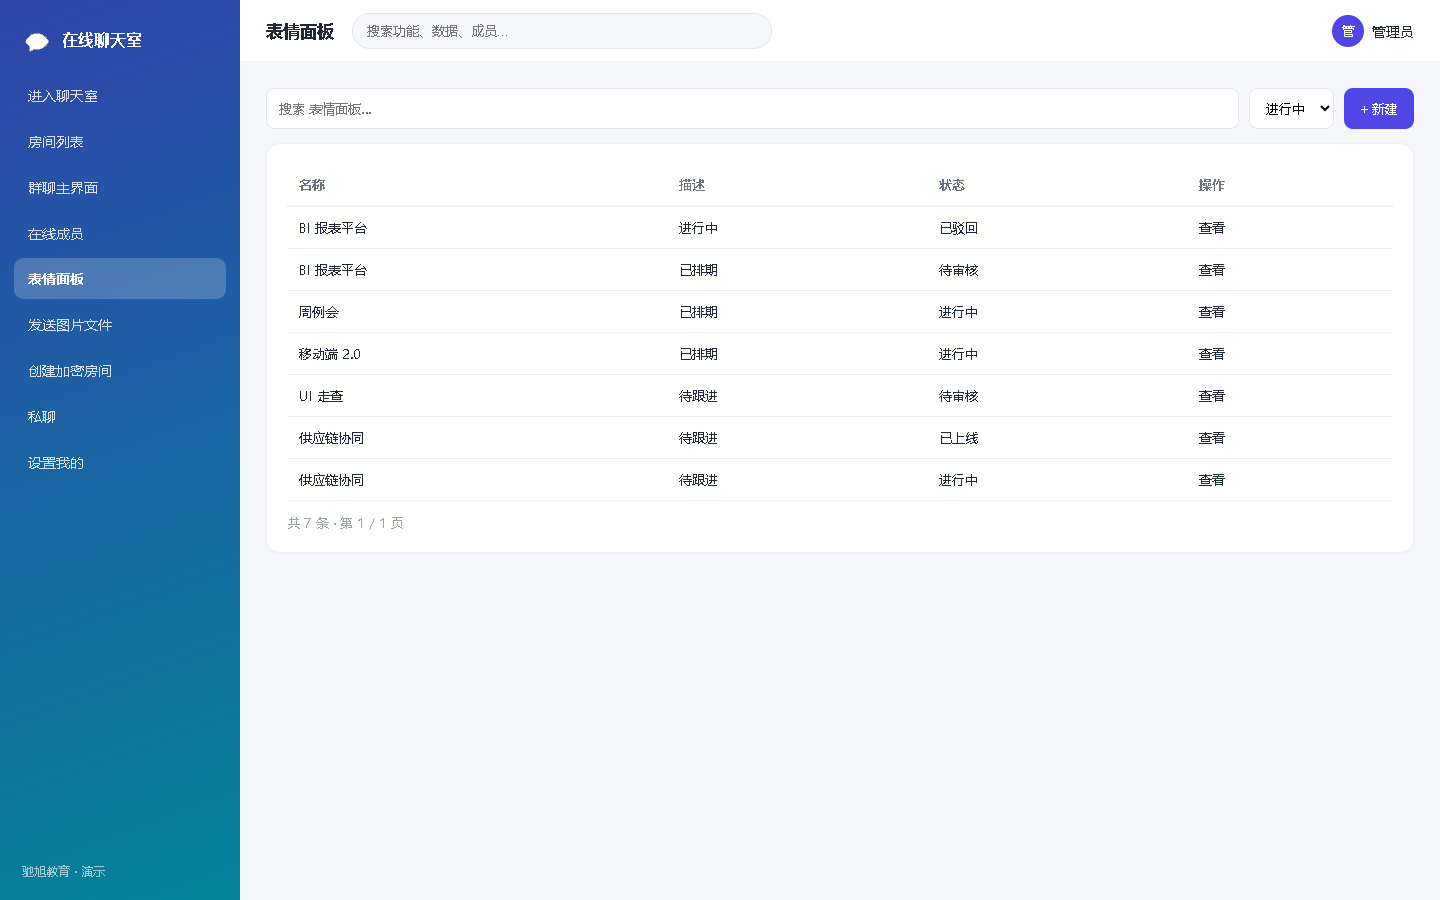Click the chat bubble logo icon
The image size is (1440, 900).
point(37,41)
